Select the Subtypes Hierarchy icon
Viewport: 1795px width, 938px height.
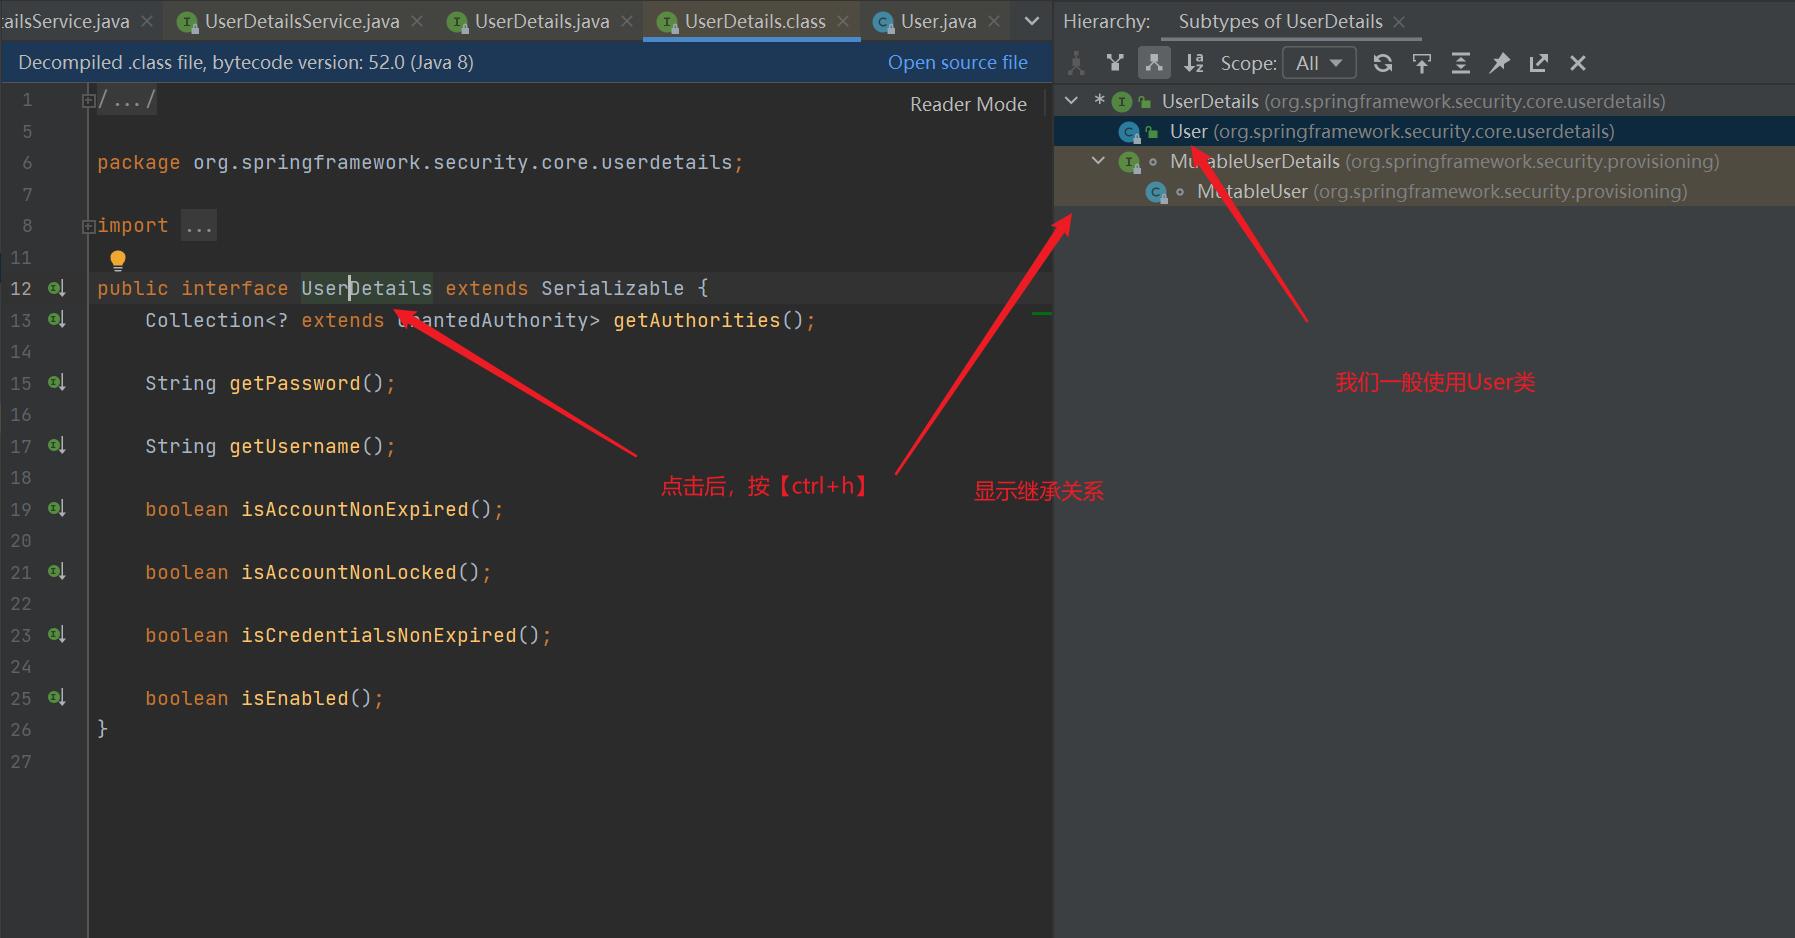[1154, 62]
